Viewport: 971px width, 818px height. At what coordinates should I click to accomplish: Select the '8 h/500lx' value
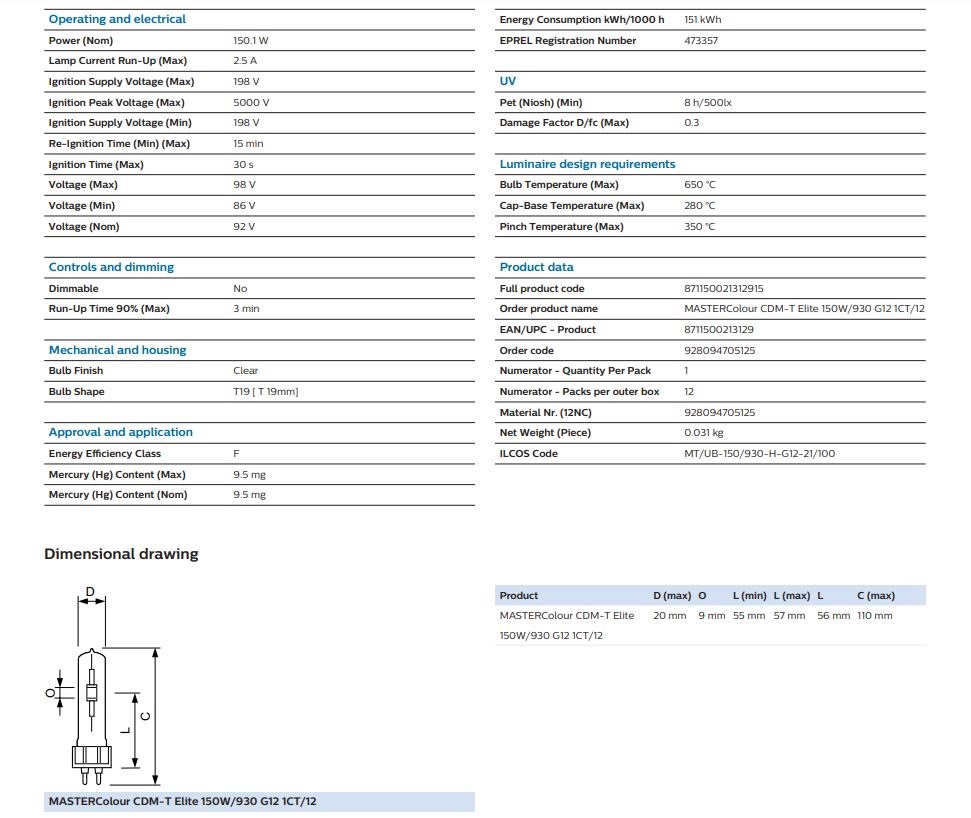[x=708, y=103]
